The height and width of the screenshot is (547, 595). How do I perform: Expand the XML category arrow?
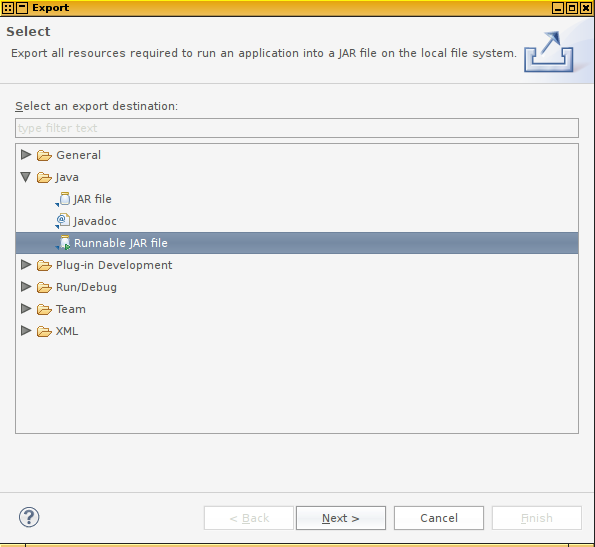coord(26,330)
